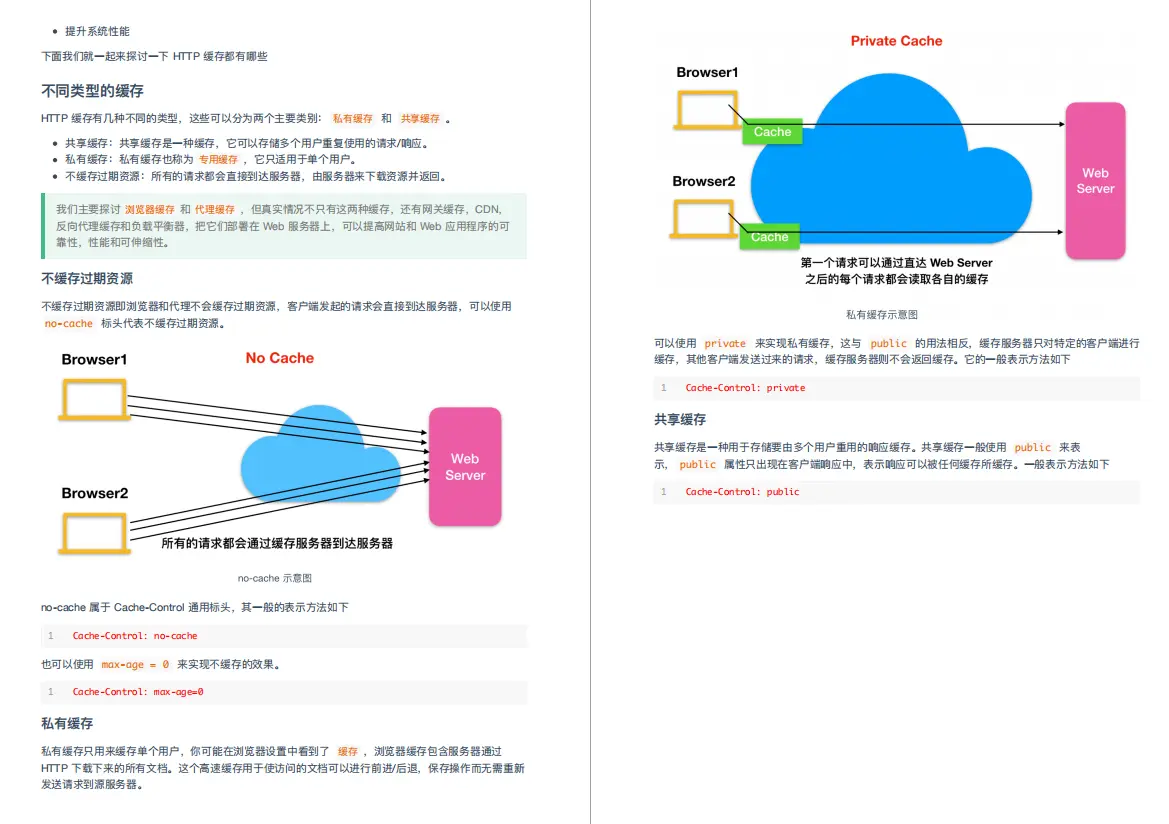Click the pink Web Server box in No Cache diagram
1169x824 pixels.
click(x=464, y=467)
